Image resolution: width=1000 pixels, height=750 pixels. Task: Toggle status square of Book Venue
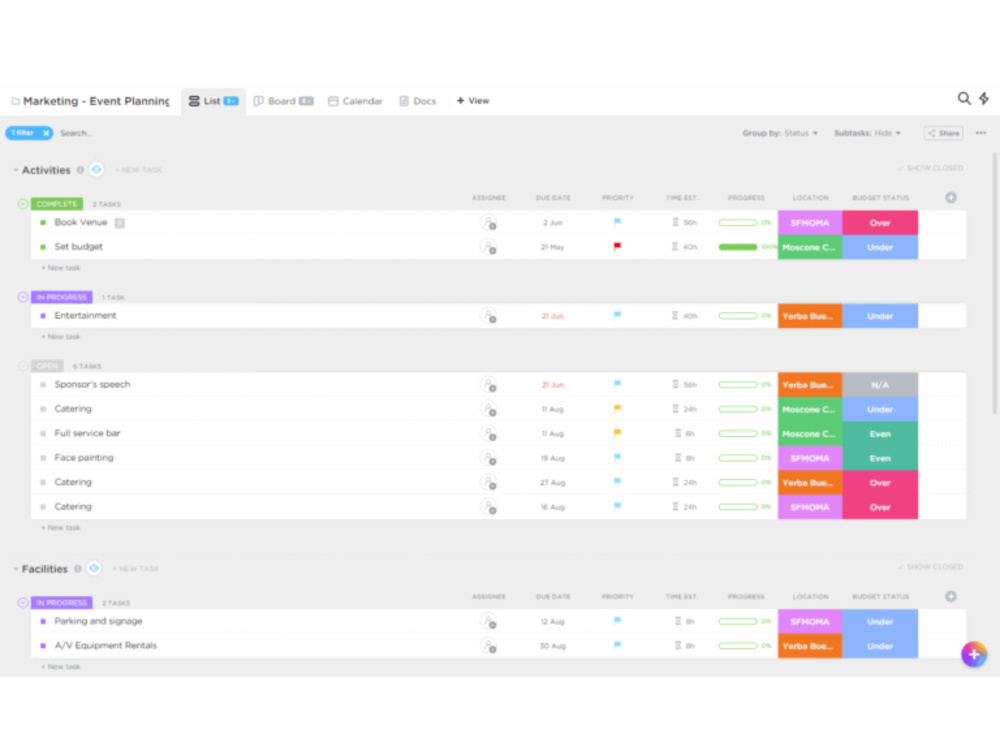pos(43,223)
